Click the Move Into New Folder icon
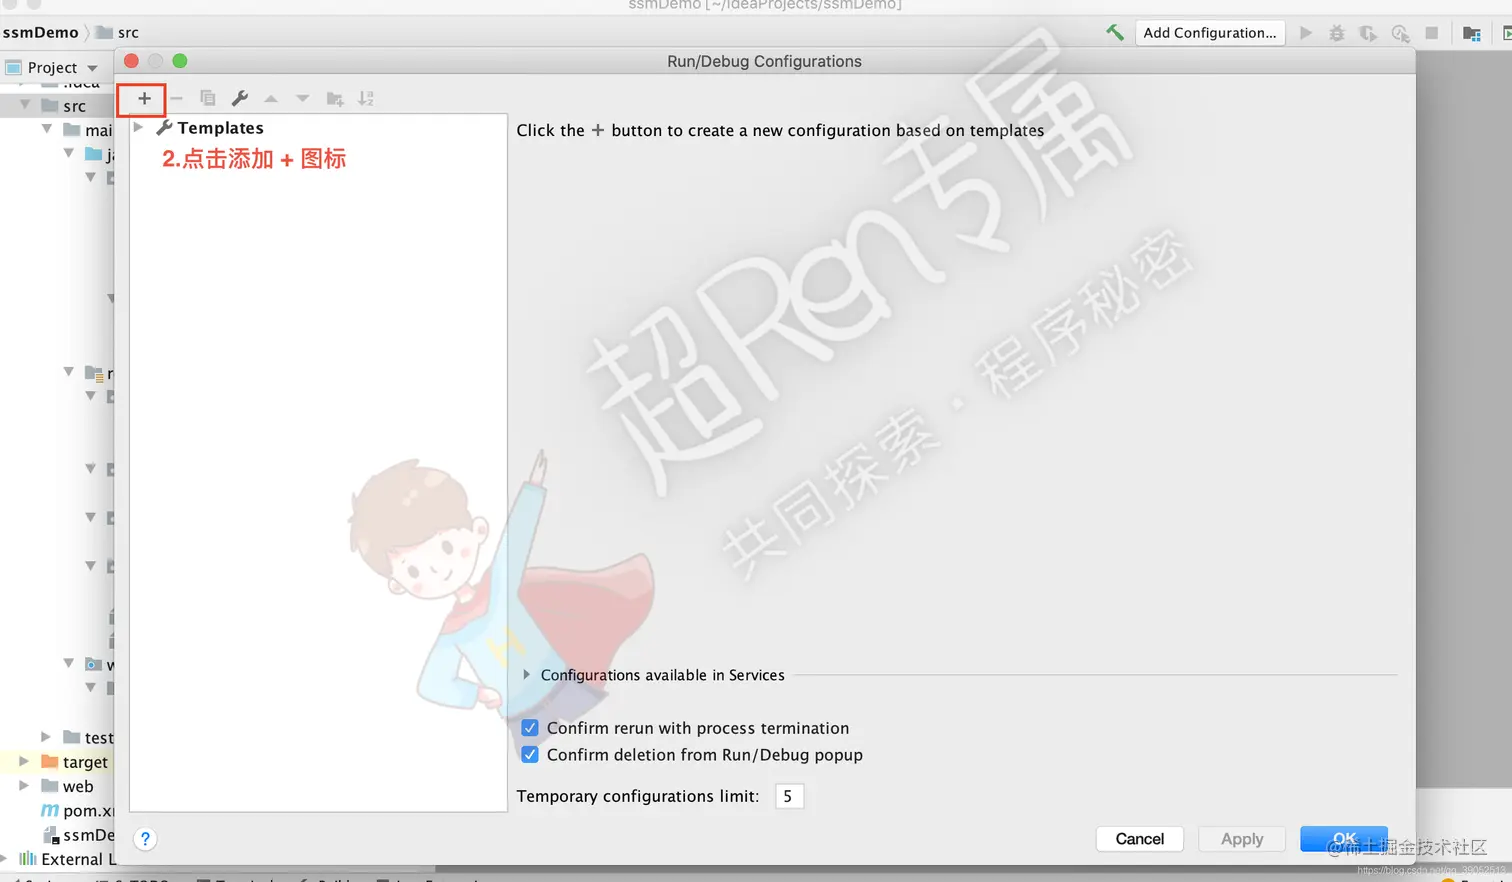Screen dimensions: 1512x882 (x=335, y=98)
